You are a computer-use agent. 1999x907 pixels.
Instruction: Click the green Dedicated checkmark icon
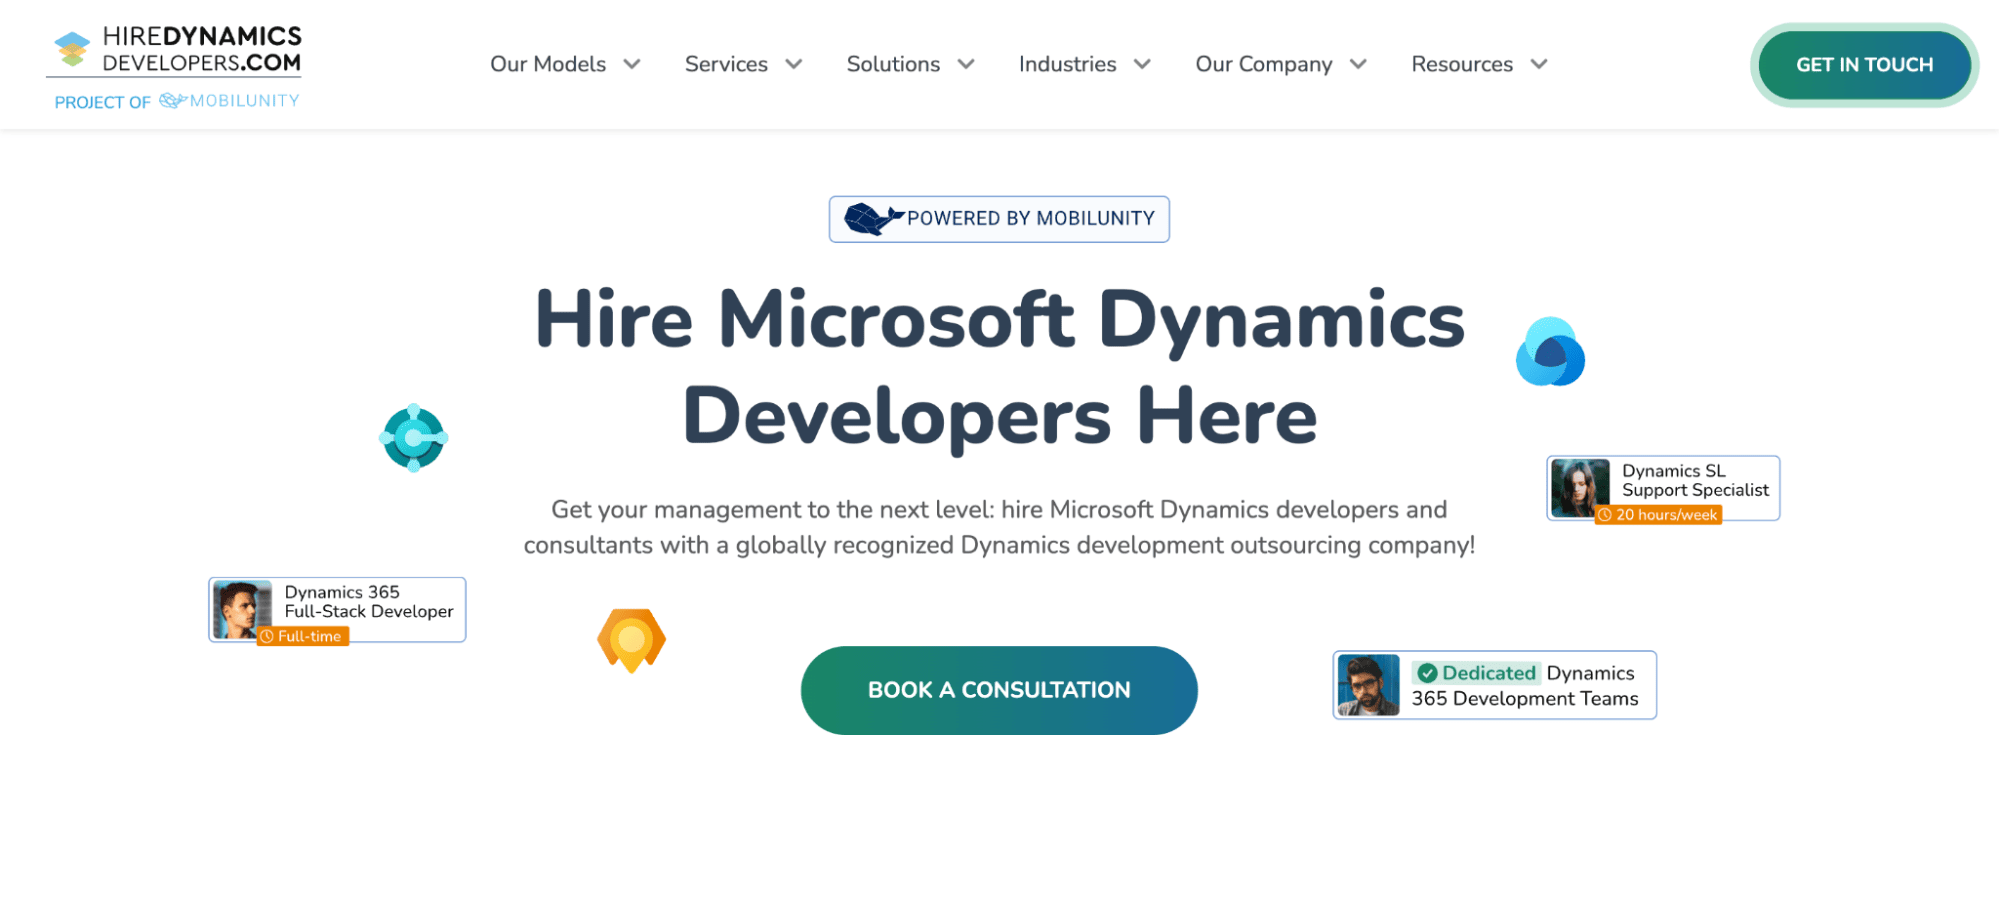[x=1428, y=673]
